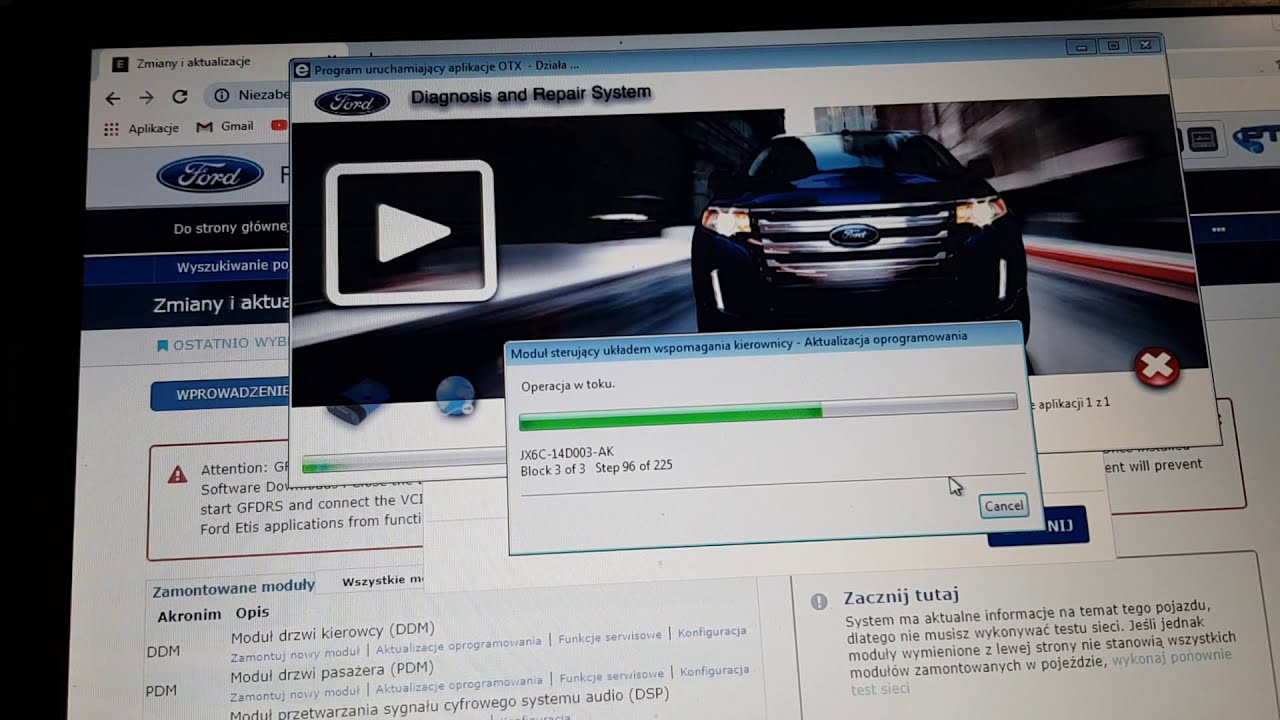Click the monitor icon at the page's top right
The width and height of the screenshot is (1280, 720).
pyautogui.click(x=1203, y=138)
